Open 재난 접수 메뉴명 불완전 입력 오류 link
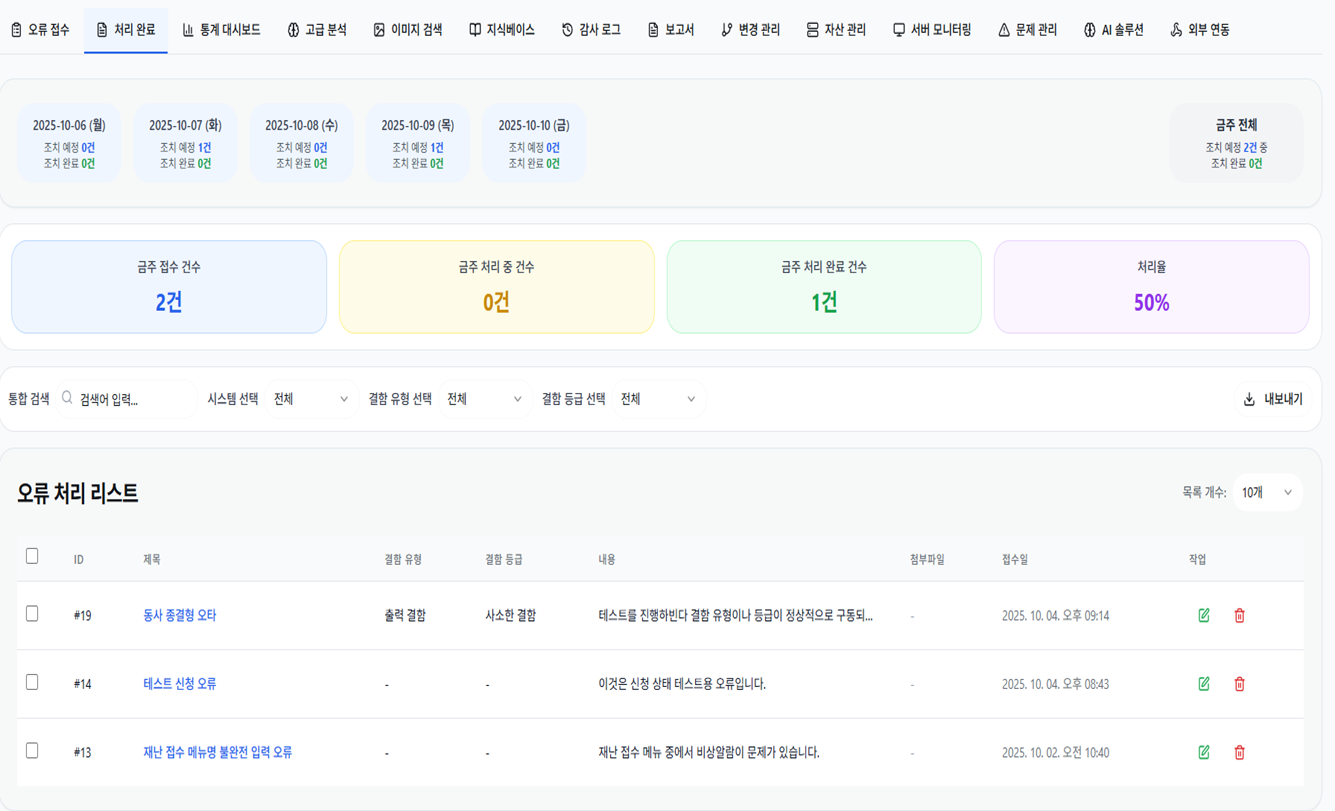Image resolution: width=1335 pixels, height=811 pixels. [218, 752]
